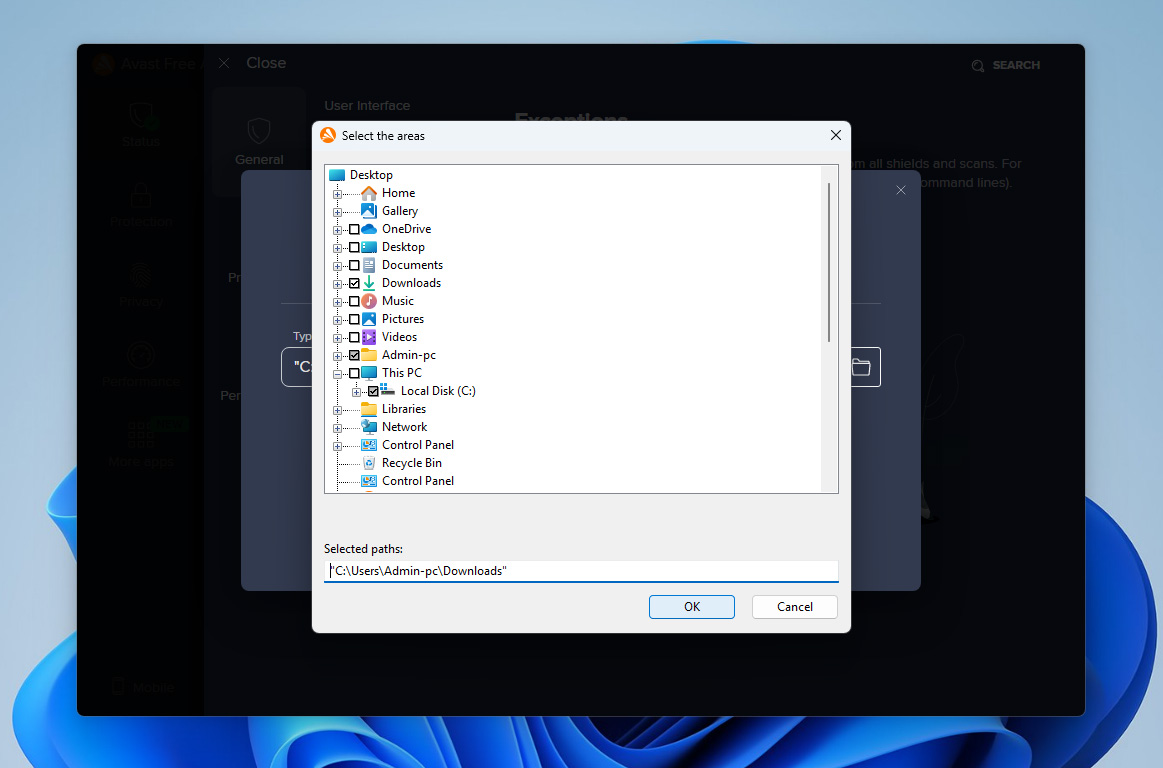This screenshot has width=1163, height=768.
Task: Click the This PC monitor icon
Action: 369,372
